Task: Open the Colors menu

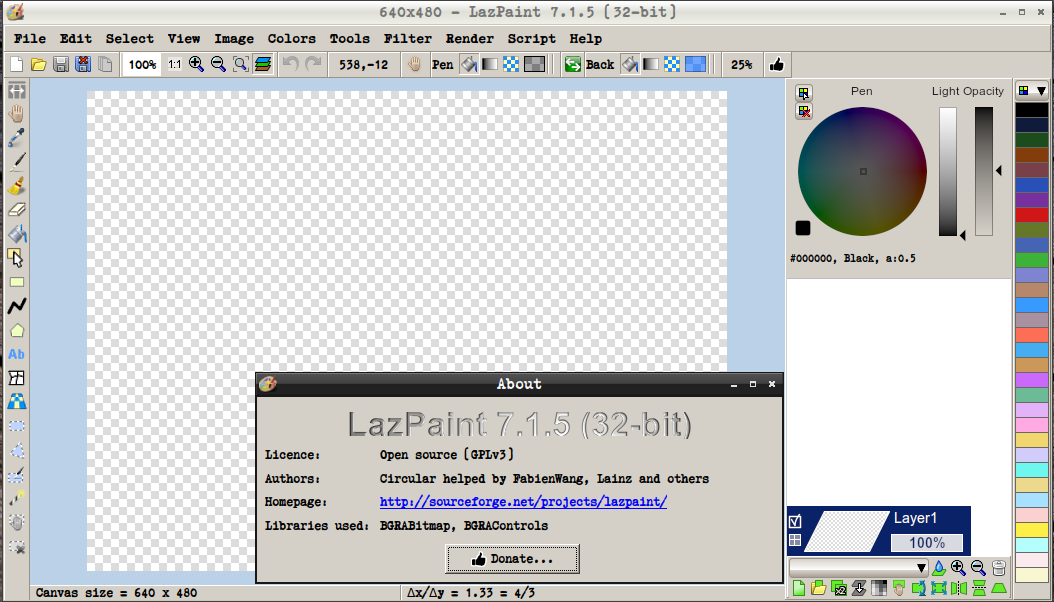Action: tap(292, 39)
